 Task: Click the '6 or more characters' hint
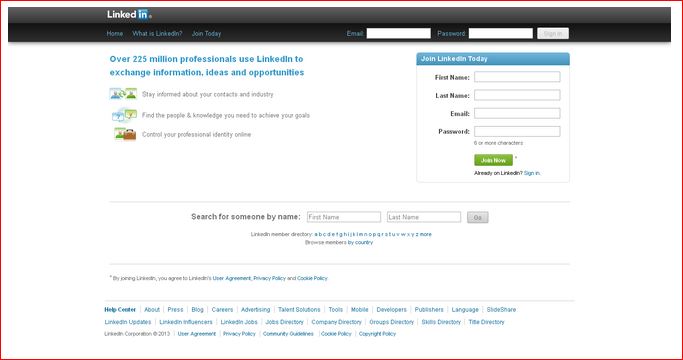pyautogui.click(x=498, y=143)
